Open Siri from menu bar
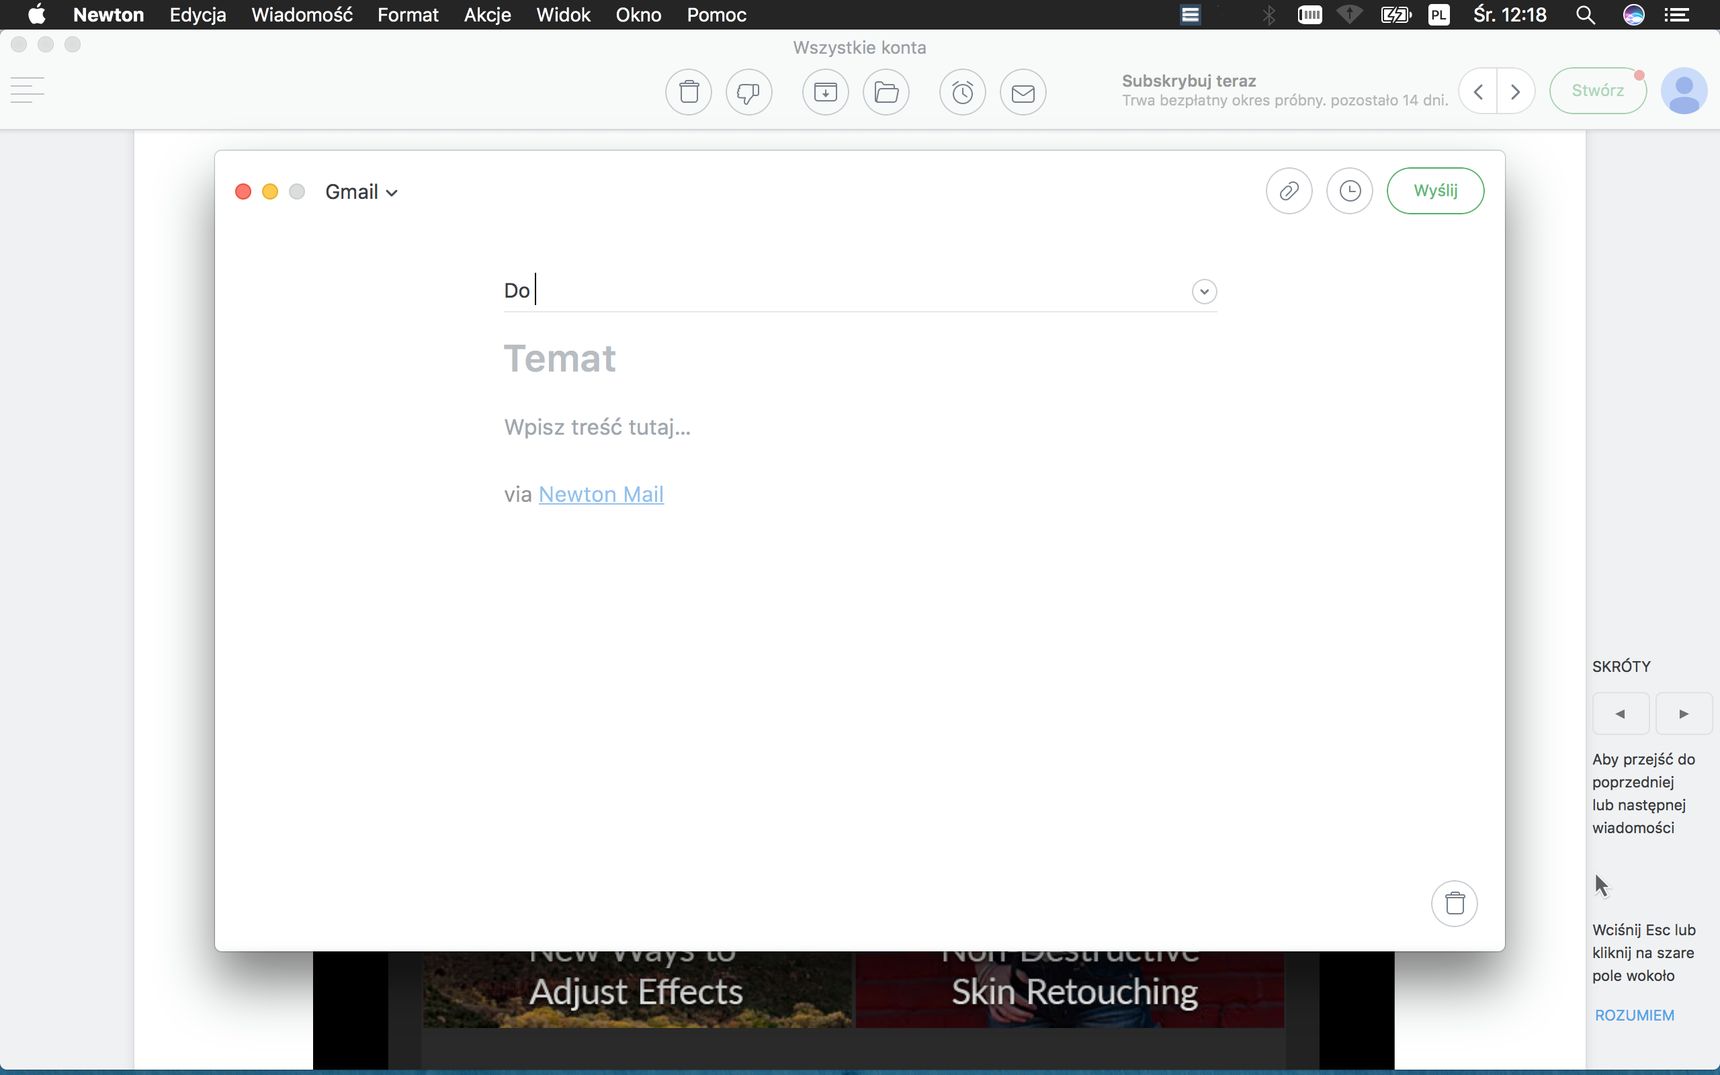This screenshot has width=1720, height=1075. pos(1633,14)
